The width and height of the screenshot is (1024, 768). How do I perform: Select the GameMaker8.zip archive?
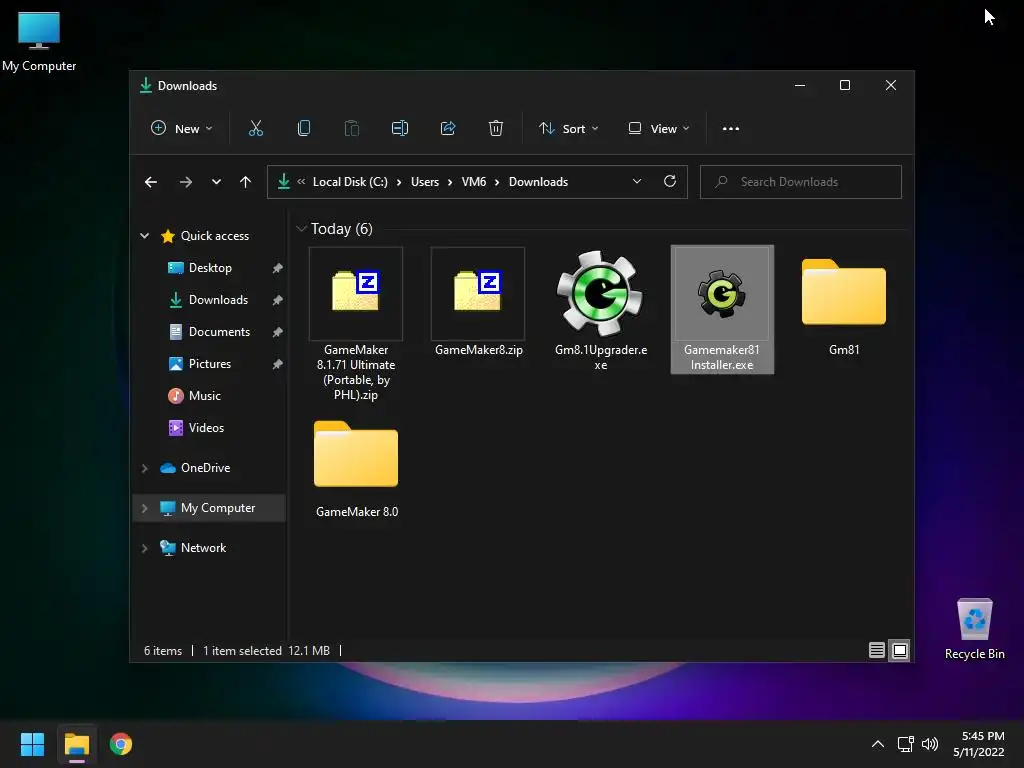[x=478, y=302]
